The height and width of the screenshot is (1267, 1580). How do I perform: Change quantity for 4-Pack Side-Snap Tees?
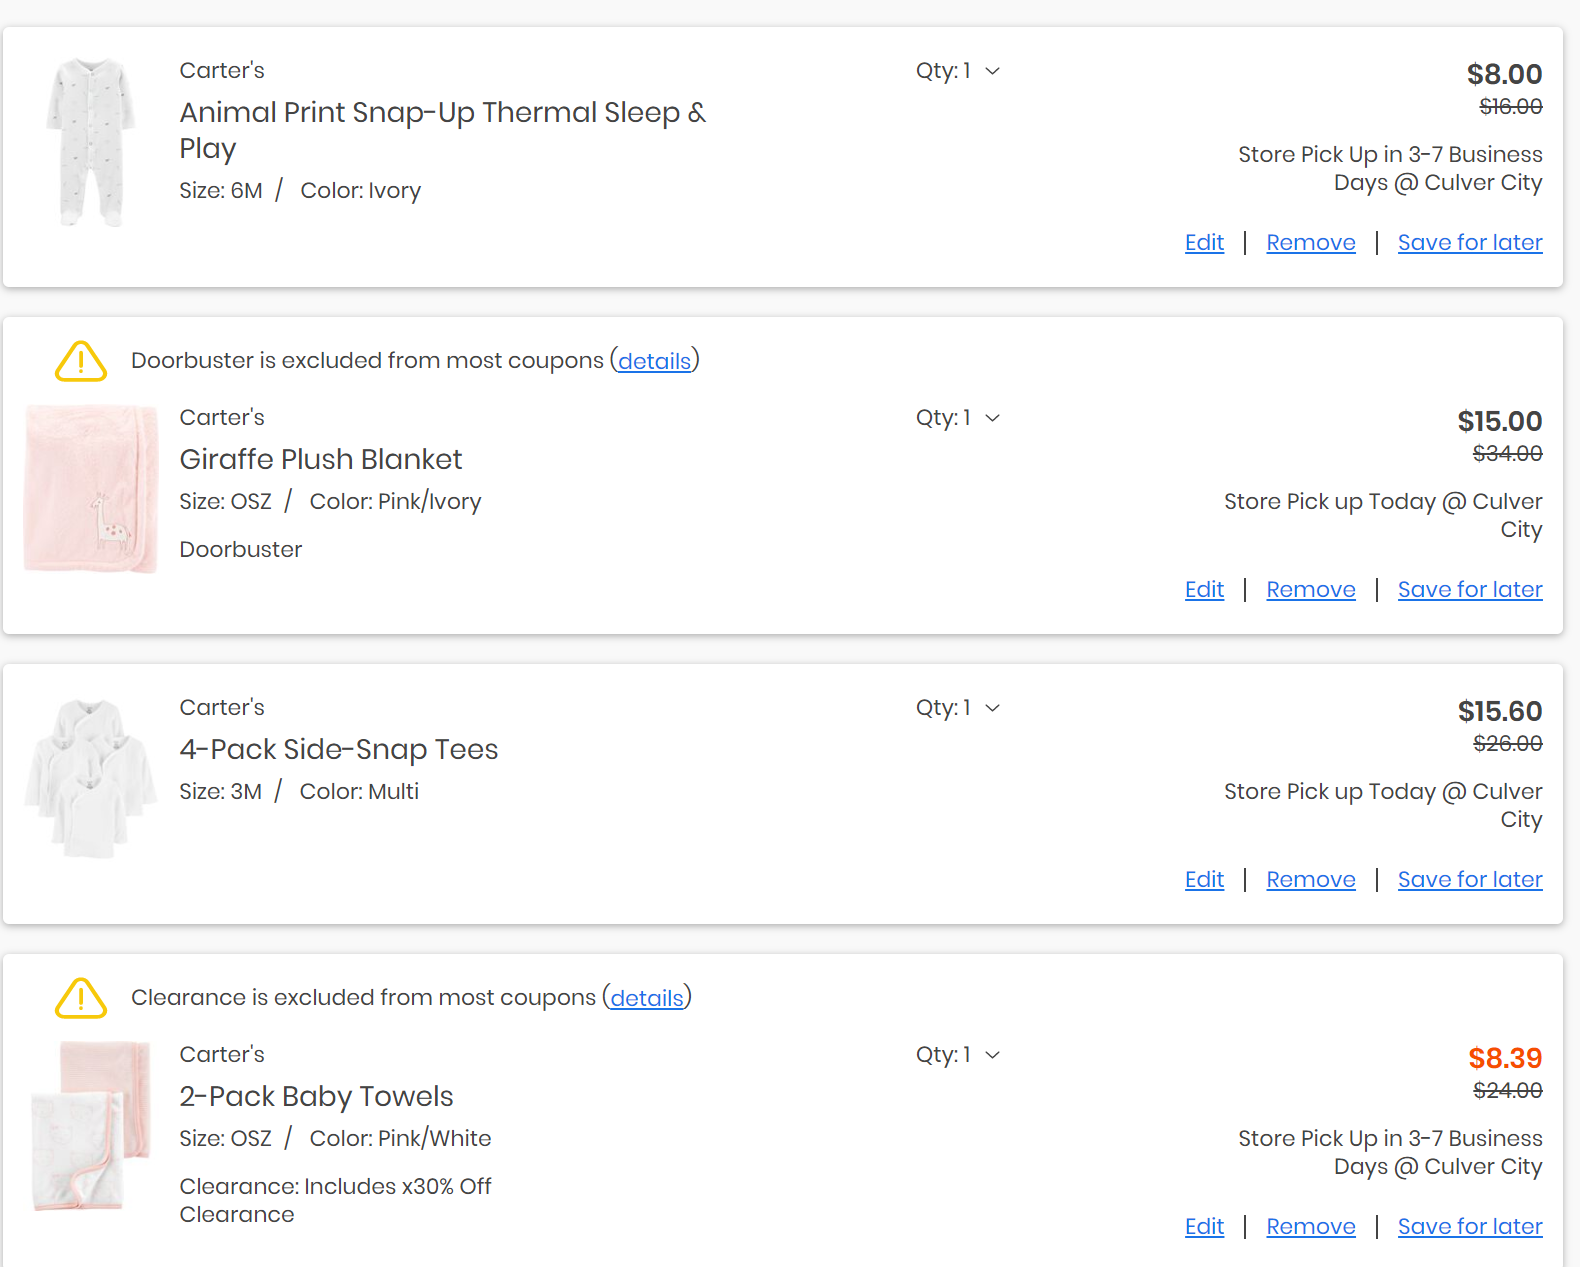(957, 708)
